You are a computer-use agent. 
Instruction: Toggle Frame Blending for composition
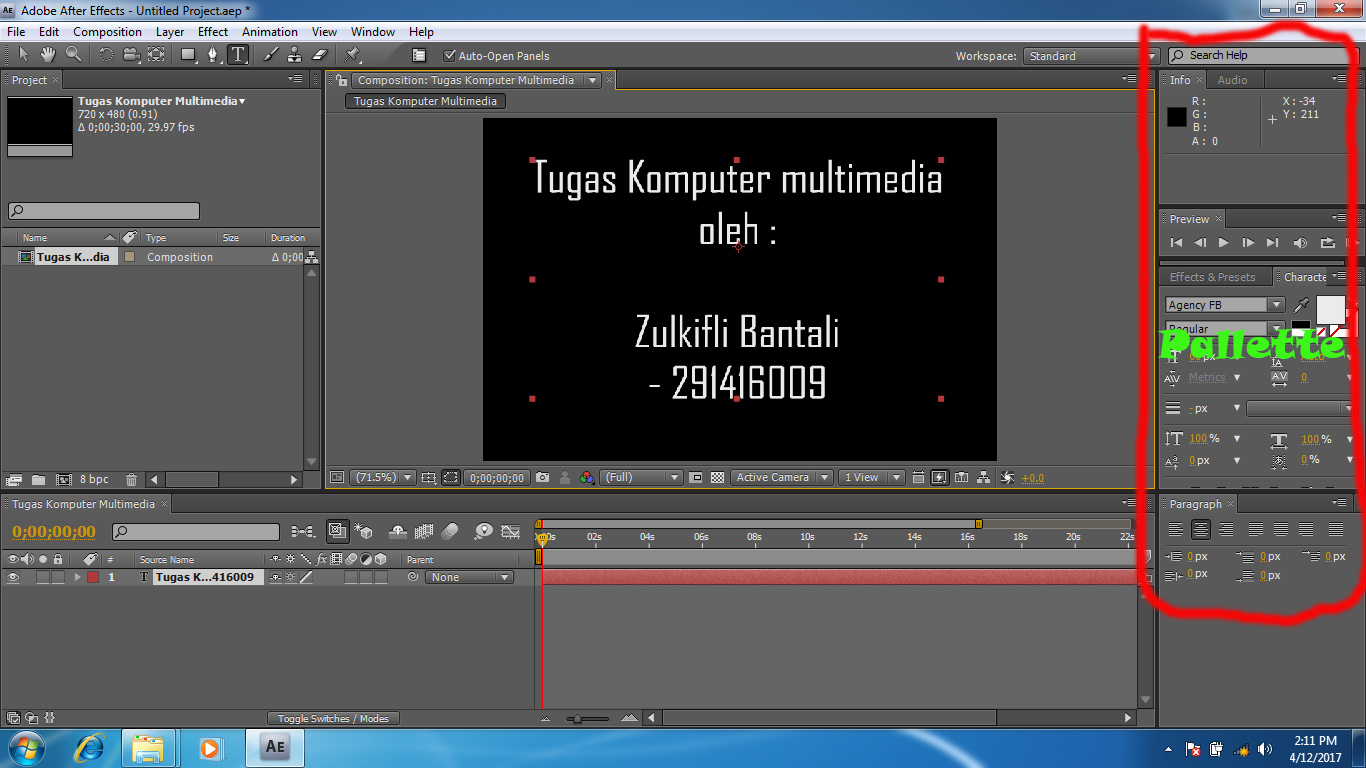point(425,531)
